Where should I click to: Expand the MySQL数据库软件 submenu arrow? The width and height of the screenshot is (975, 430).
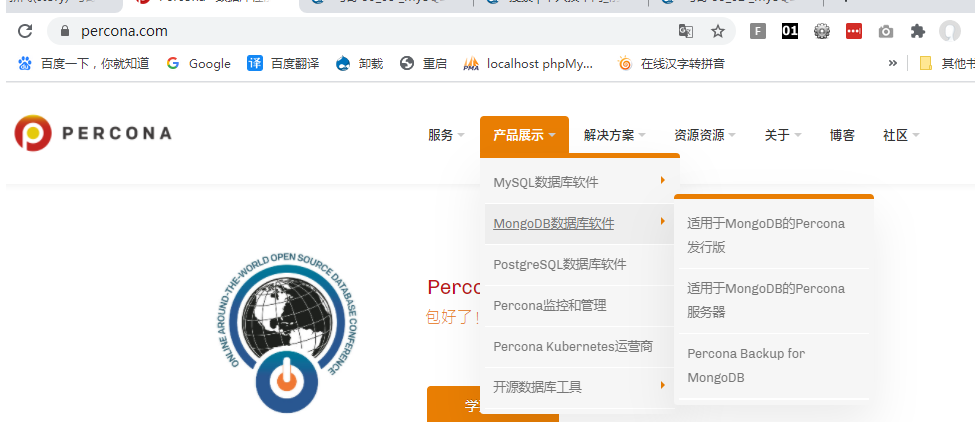(663, 180)
